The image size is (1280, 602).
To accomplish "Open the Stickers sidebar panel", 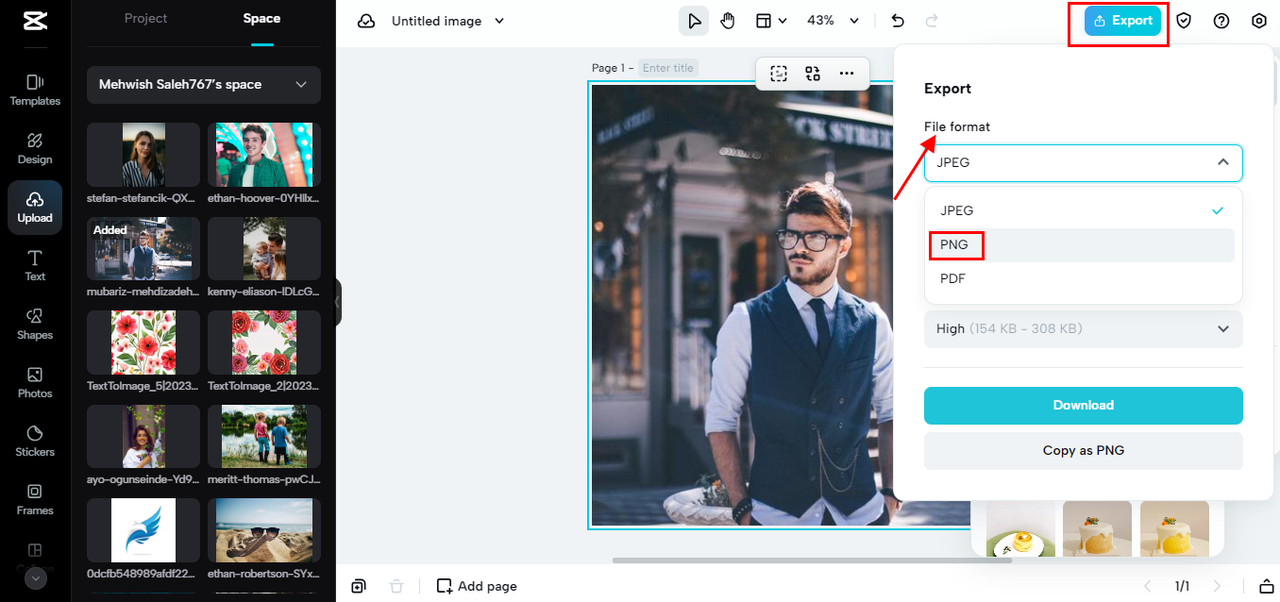I will point(35,441).
